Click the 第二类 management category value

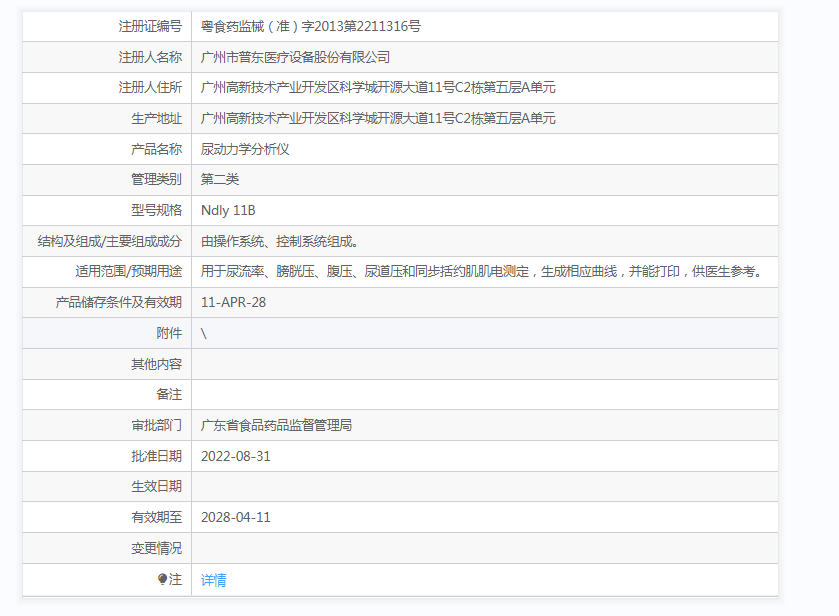(220, 179)
